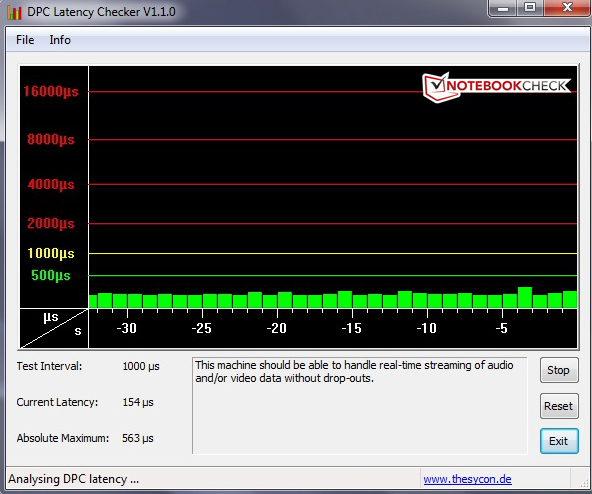Click the -5 time axis marker

point(501,328)
